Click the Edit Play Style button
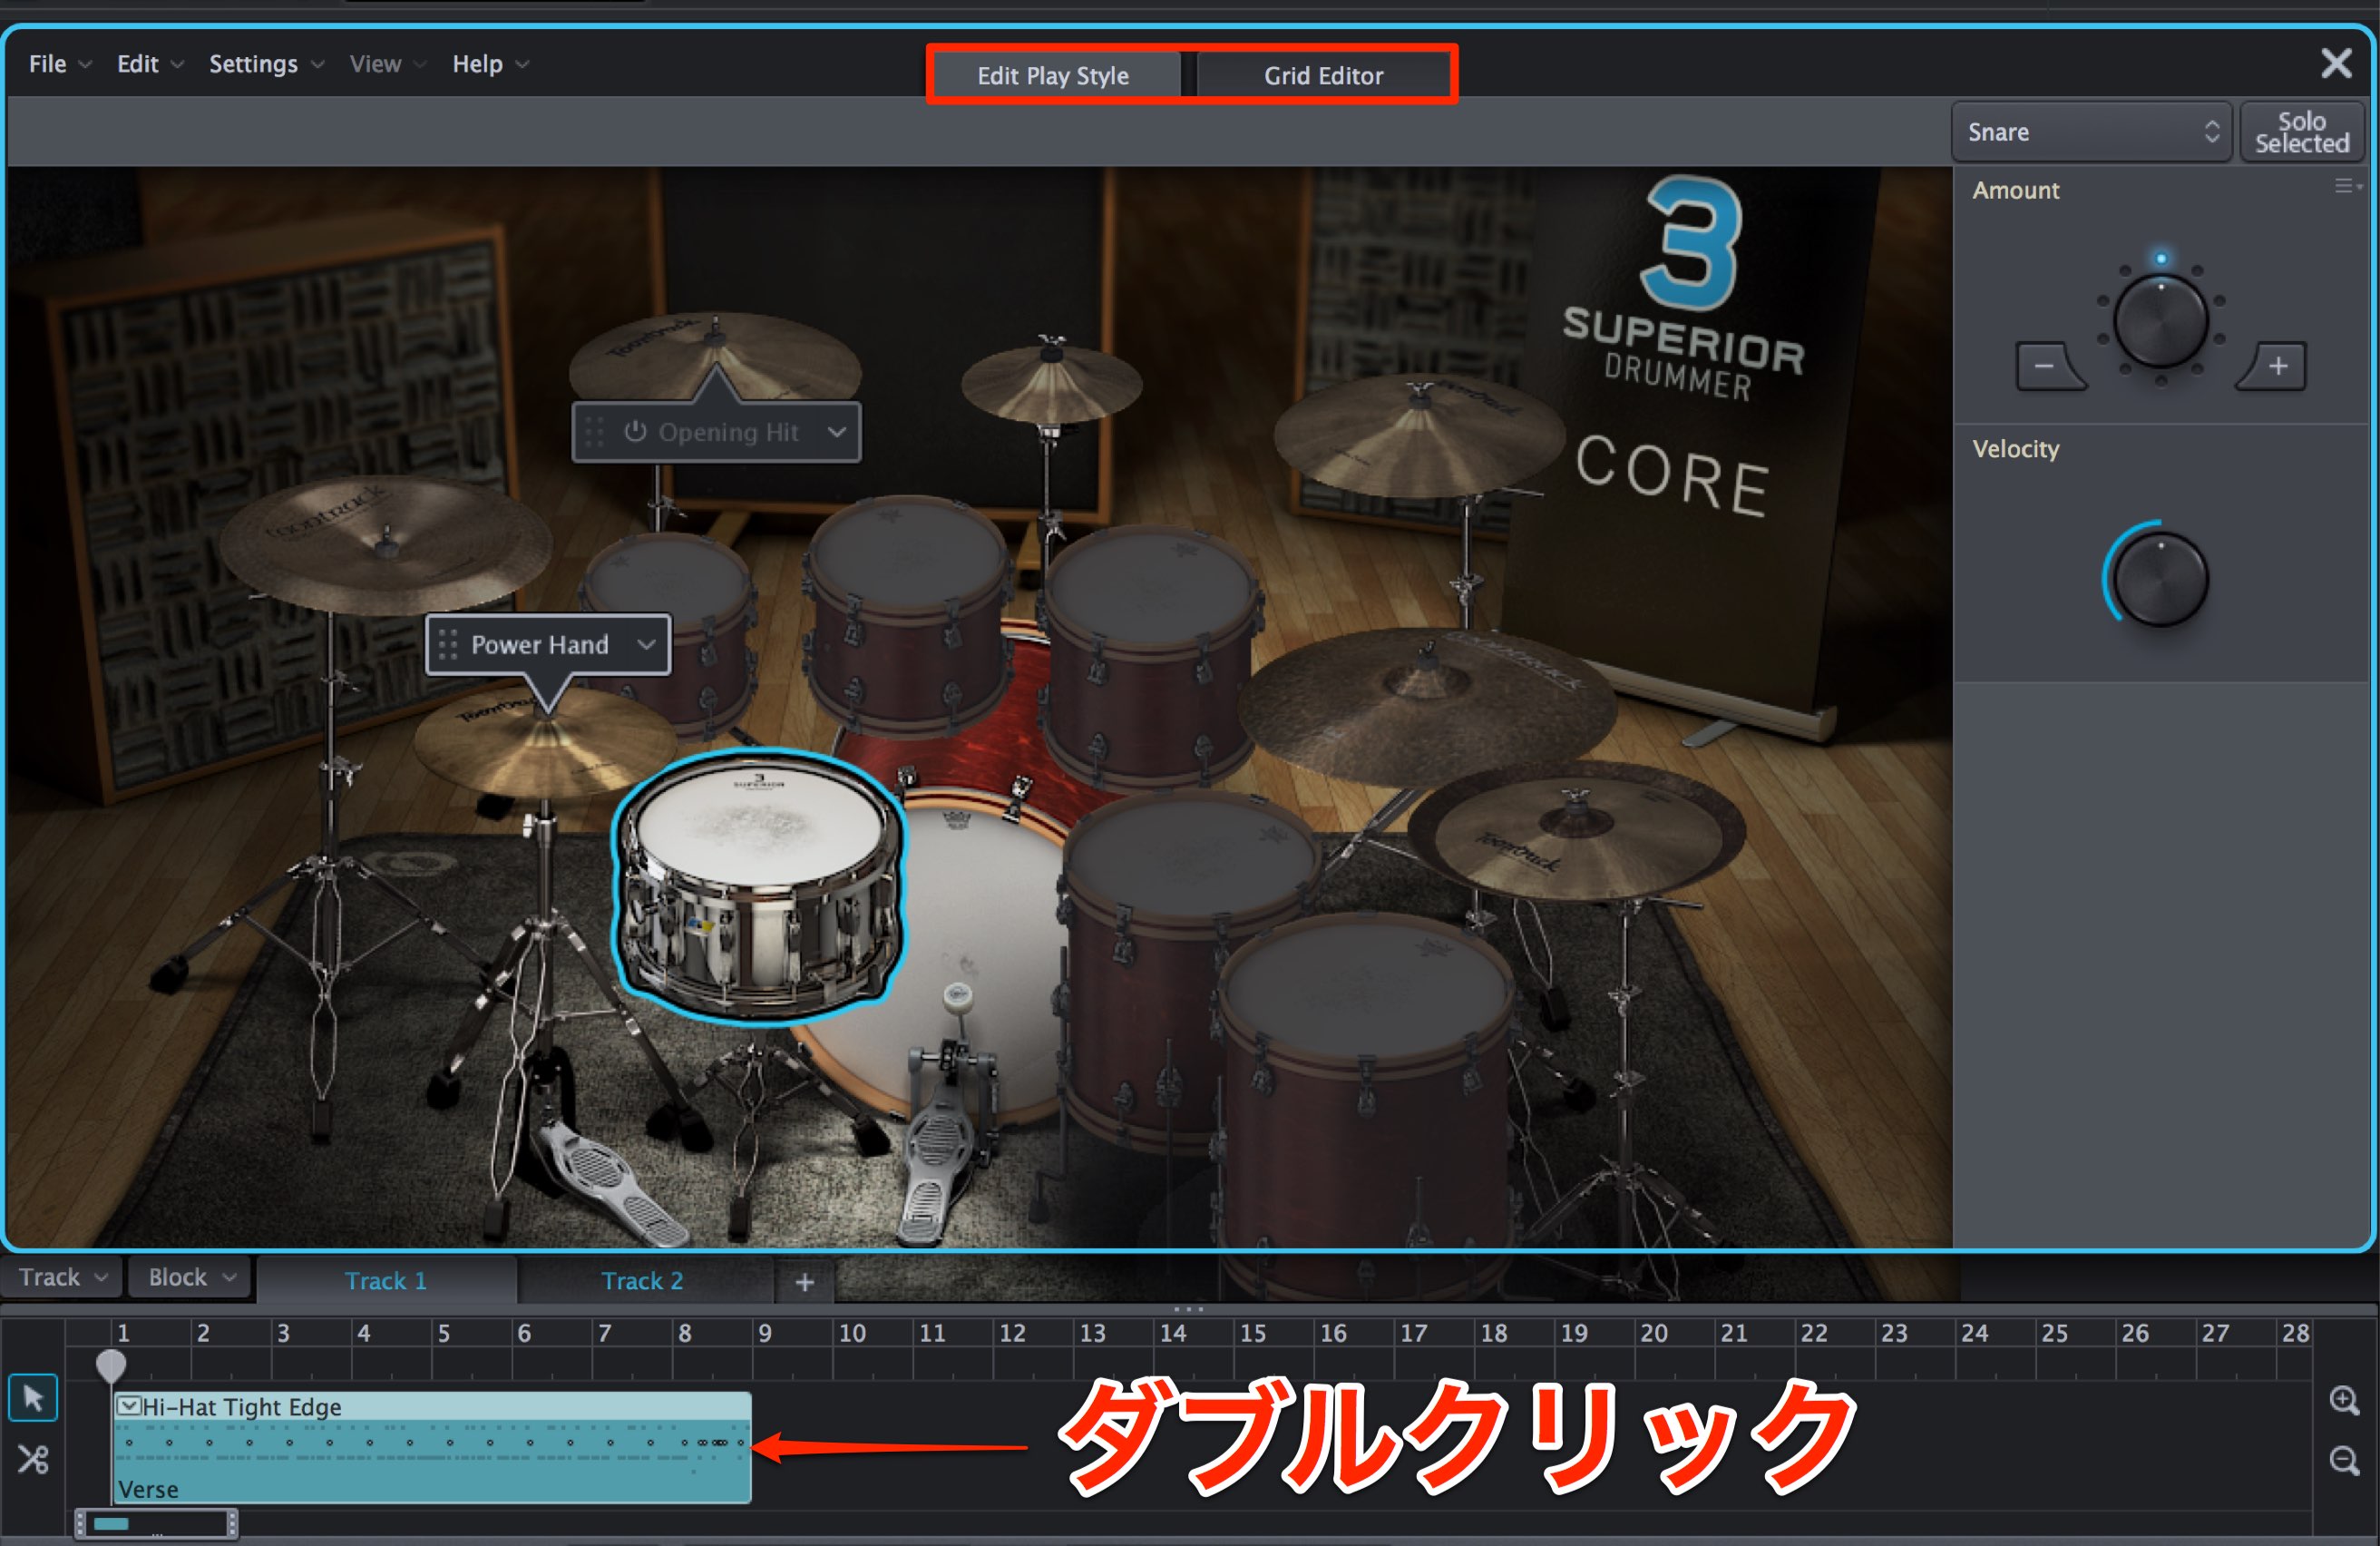 pos(1053,76)
